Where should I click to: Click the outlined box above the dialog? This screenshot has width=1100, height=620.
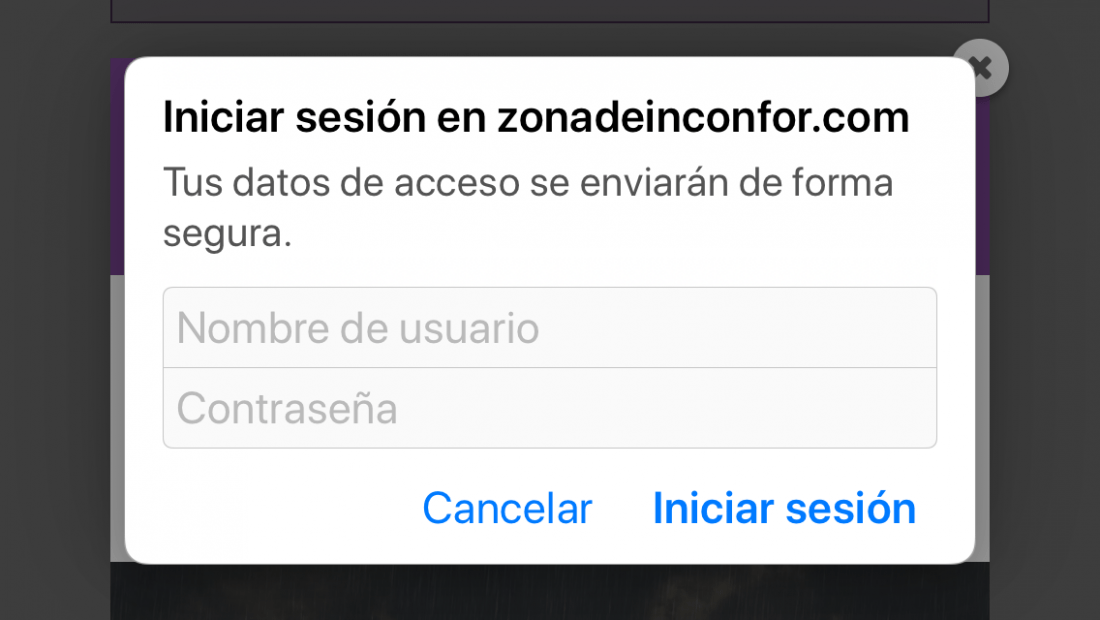coord(550,11)
